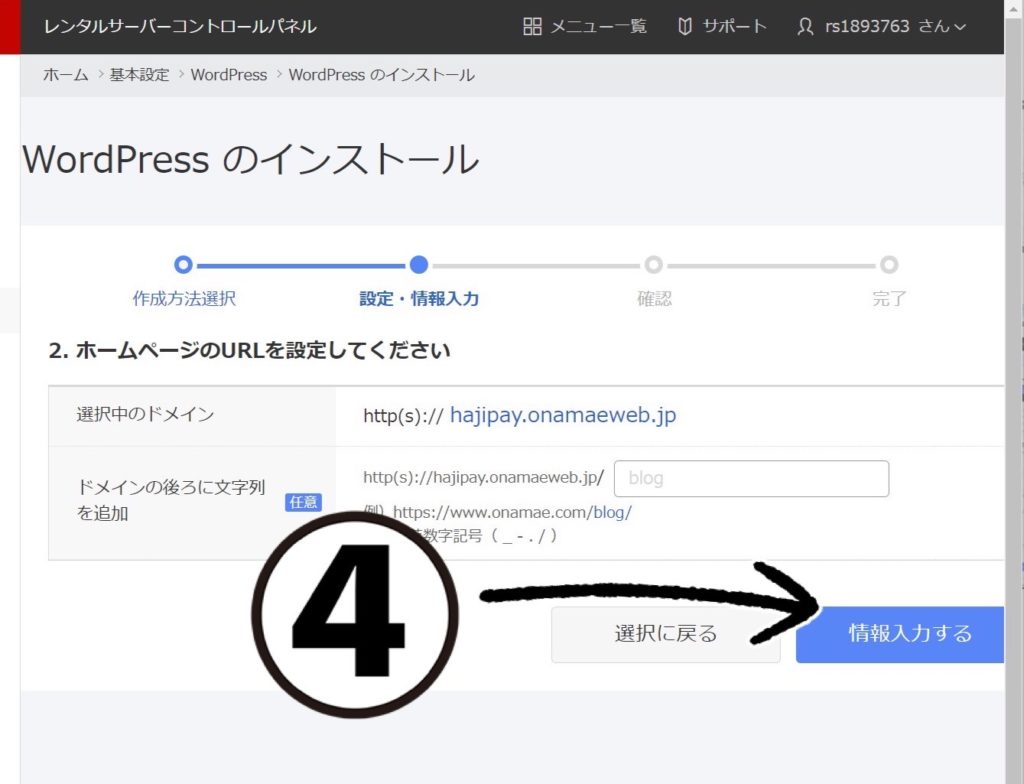
Task: Open the メニュー一覧 menu label
Action: [598, 27]
